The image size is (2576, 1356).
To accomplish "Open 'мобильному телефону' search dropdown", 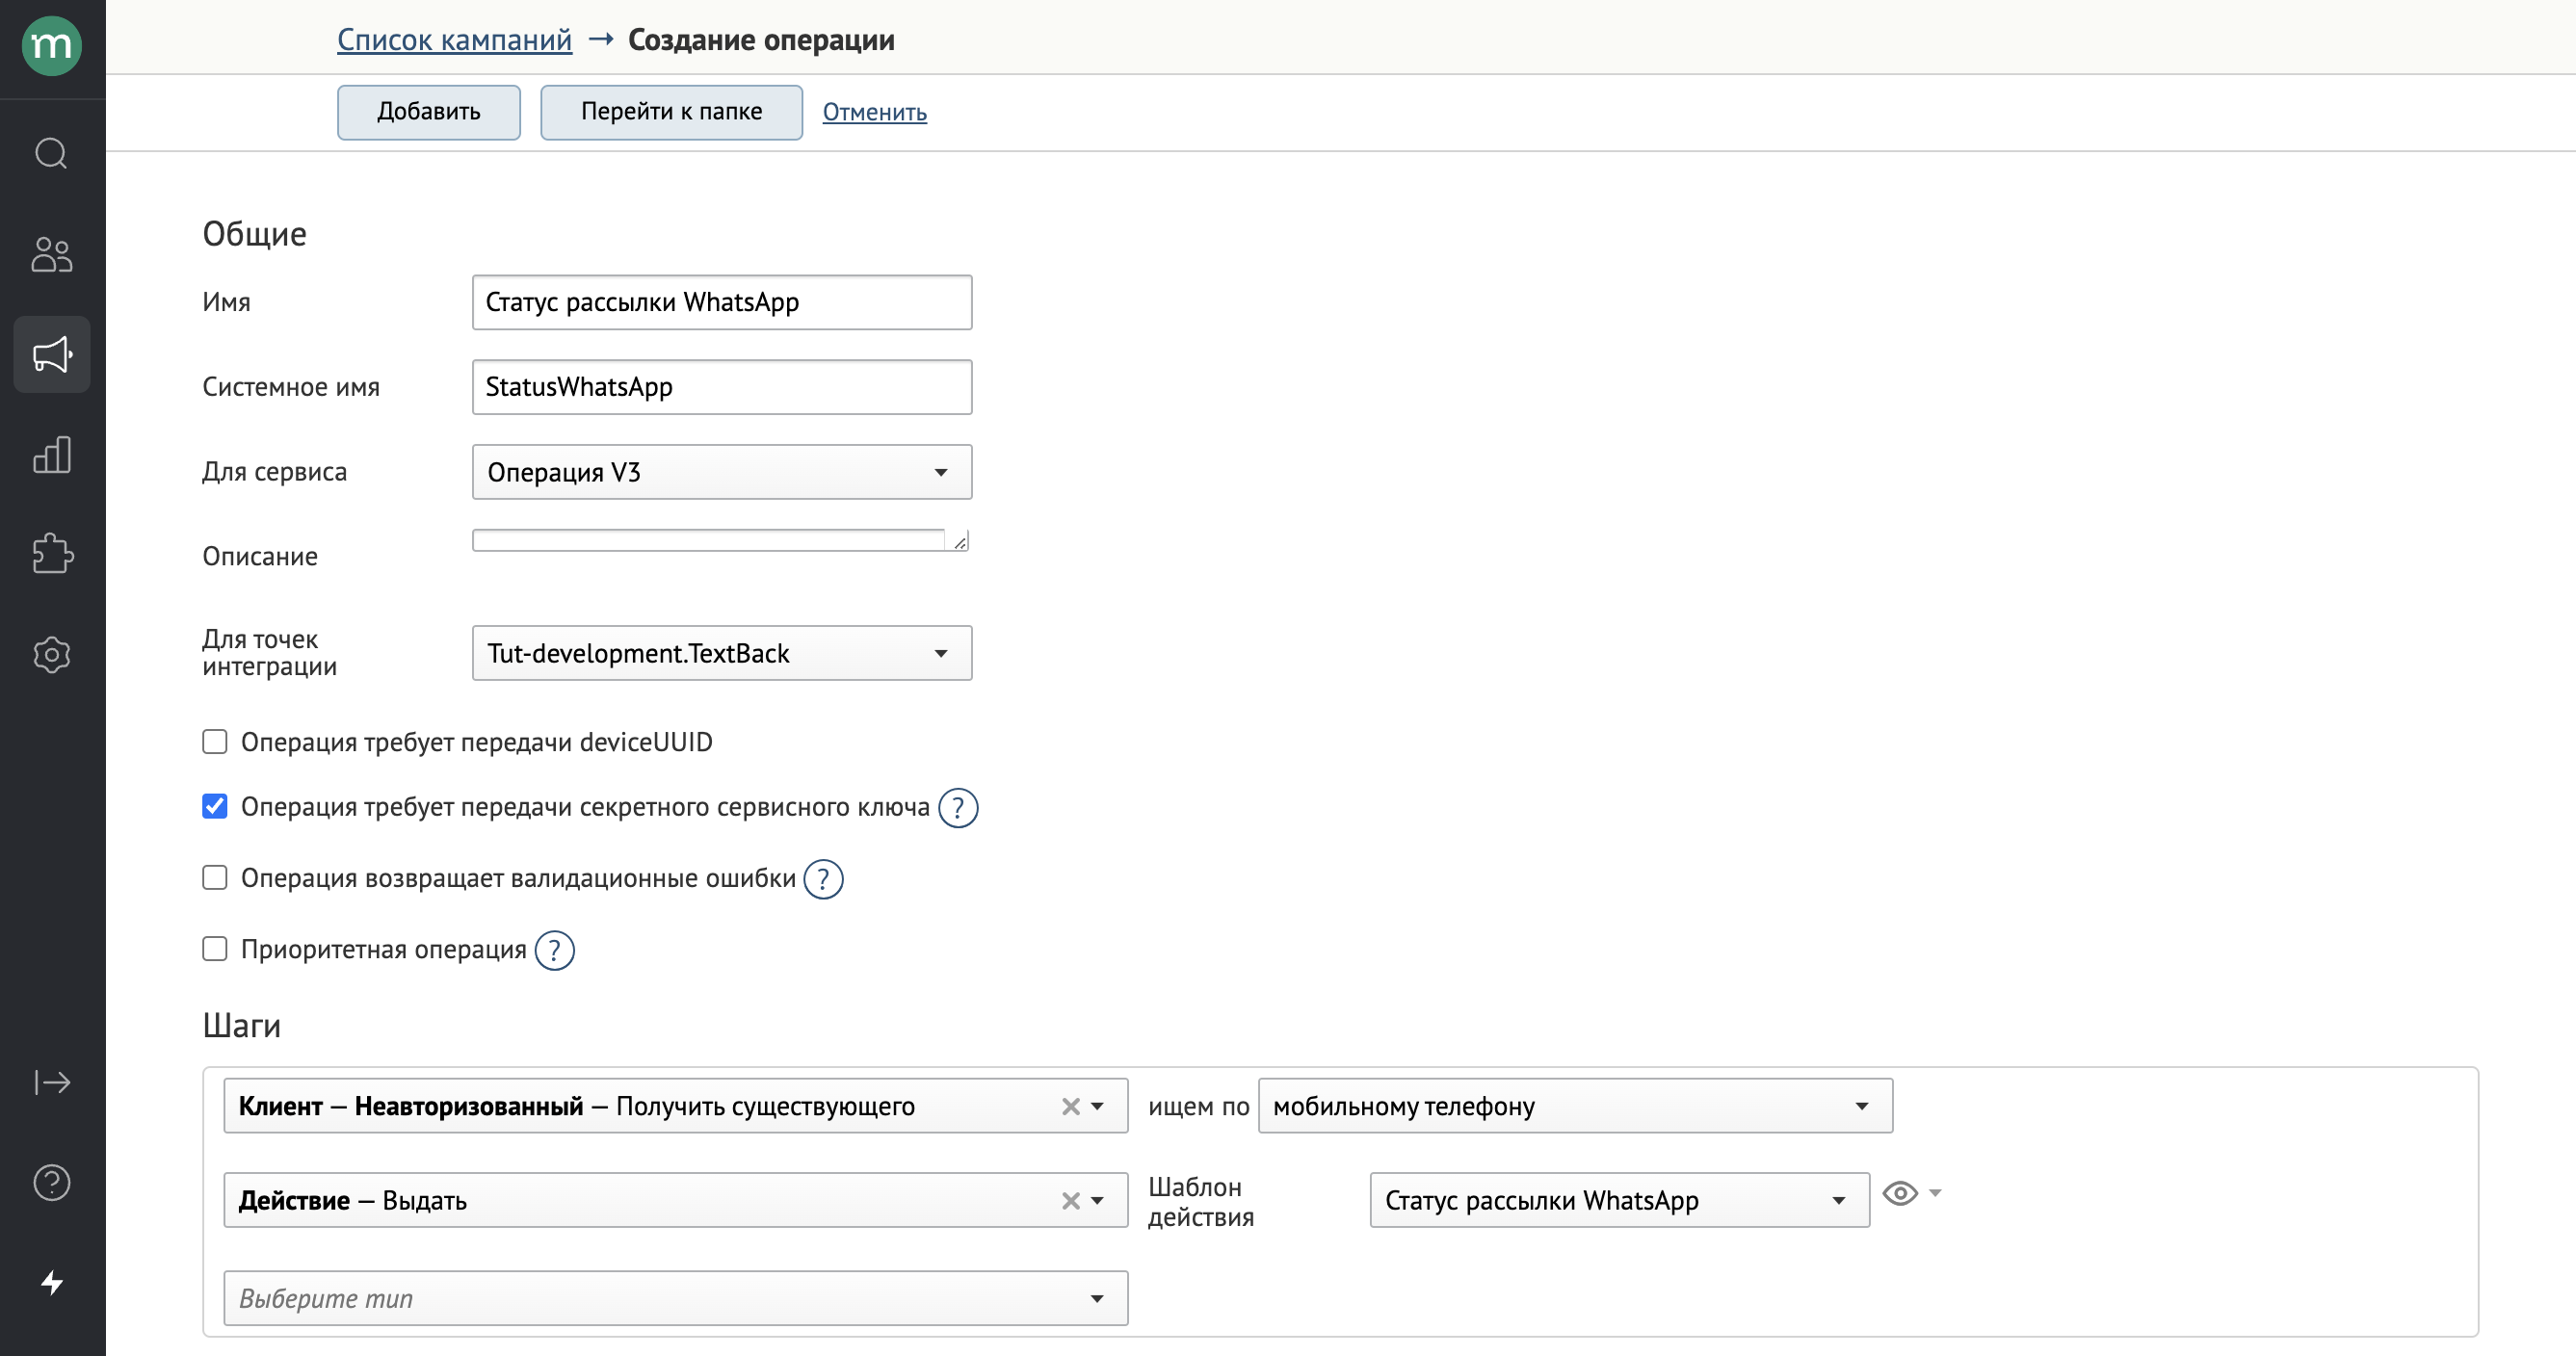I will point(1575,1106).
